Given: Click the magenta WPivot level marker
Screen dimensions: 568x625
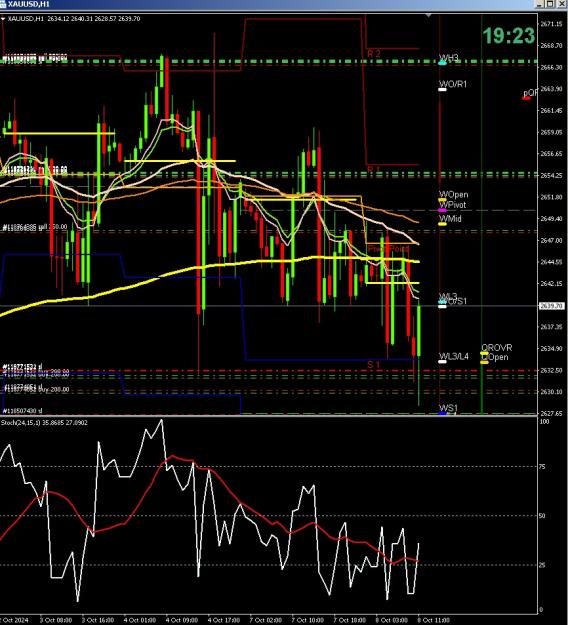Looking at the screenshot, I should pos(442,210).
